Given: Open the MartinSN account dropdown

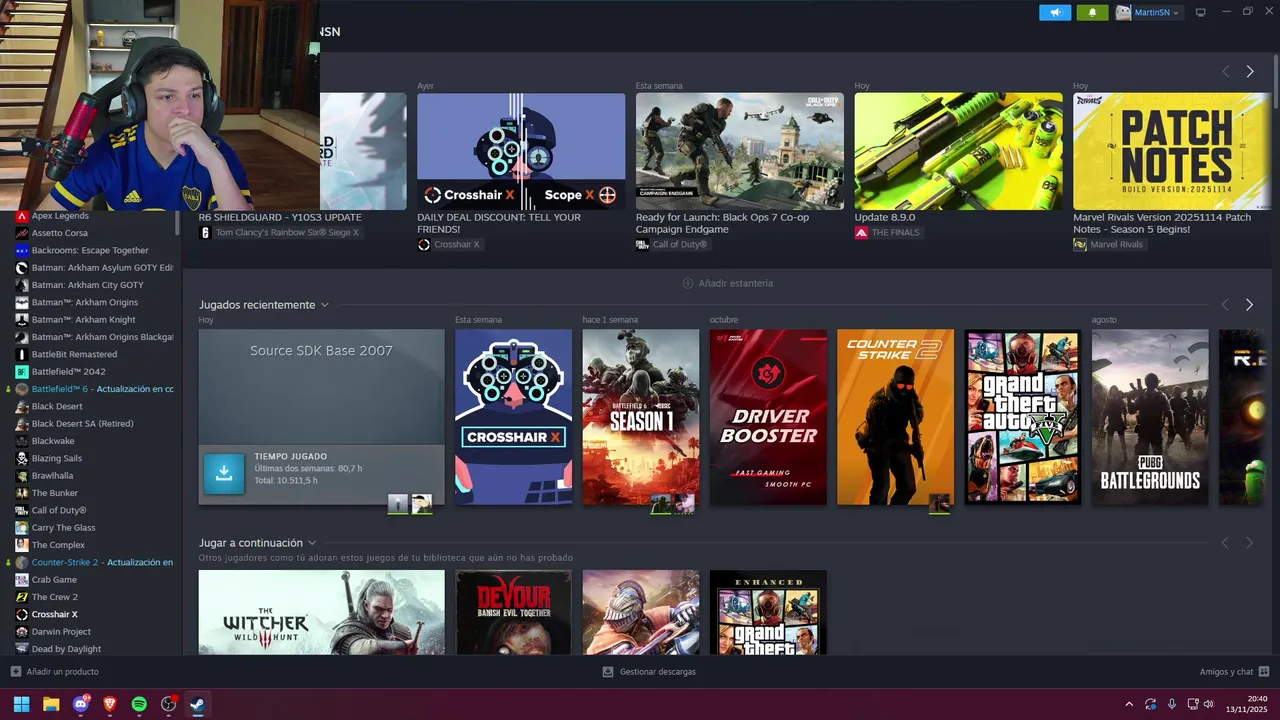Looking at the screenshot, I should click(x=1148, y=12).
